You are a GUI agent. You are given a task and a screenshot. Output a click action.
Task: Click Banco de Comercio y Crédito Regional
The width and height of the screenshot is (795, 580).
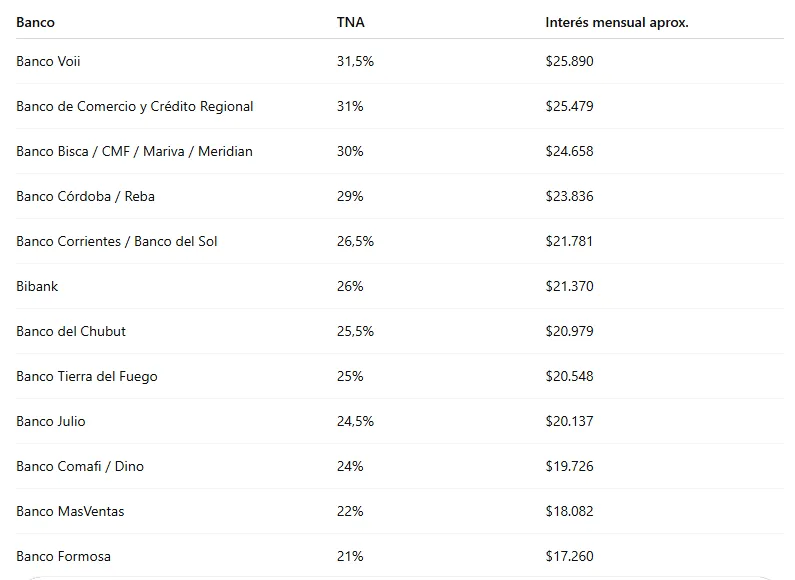(x=134, y=106)
